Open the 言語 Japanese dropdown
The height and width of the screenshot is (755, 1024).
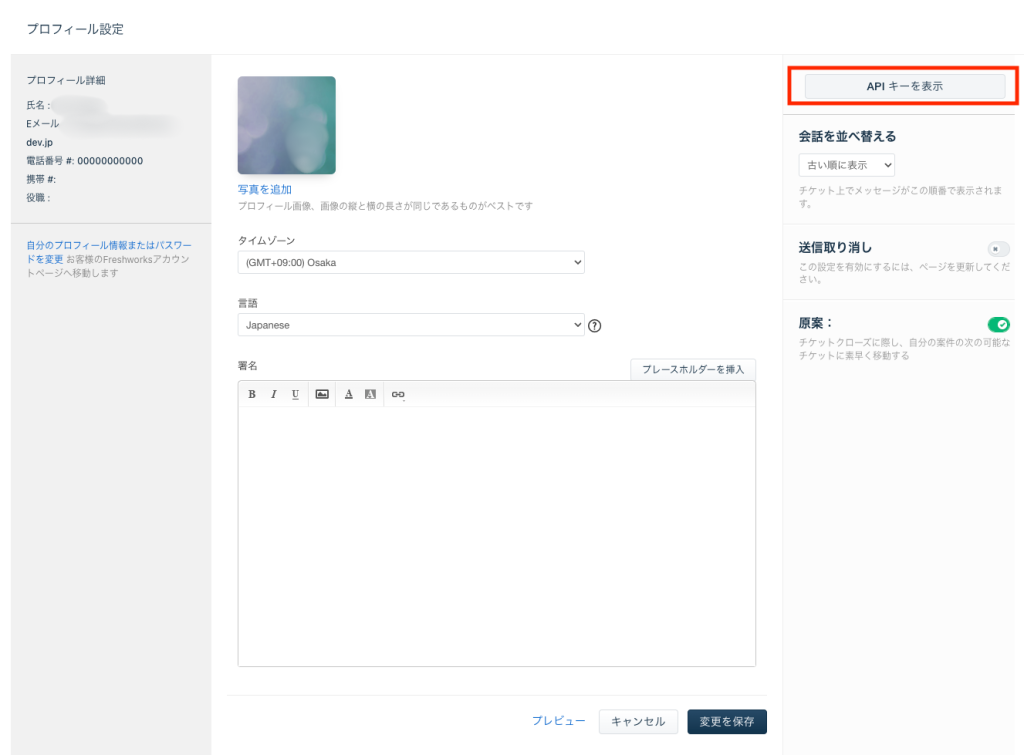(x=411, y=325)
